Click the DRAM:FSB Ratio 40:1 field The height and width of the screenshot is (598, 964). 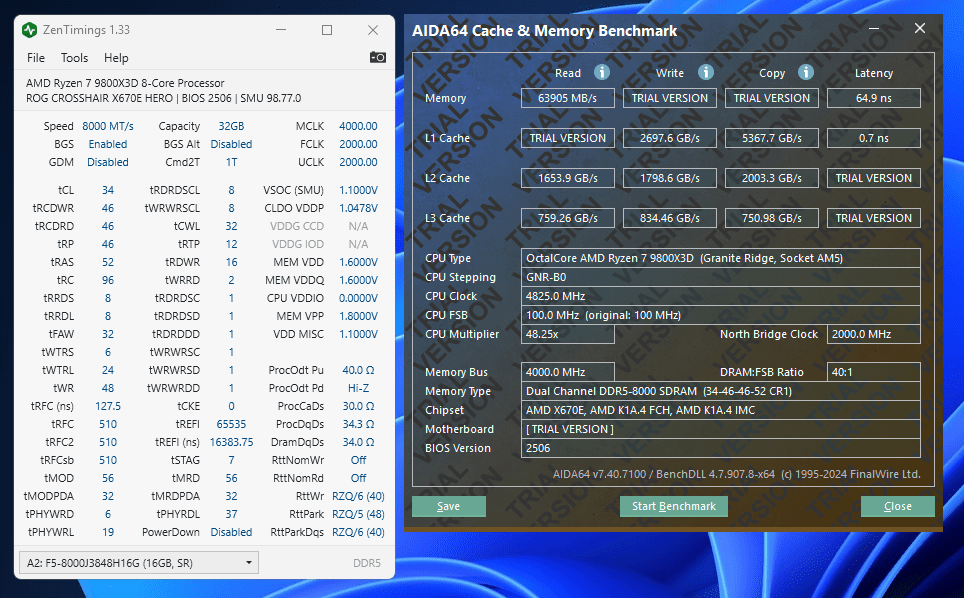[x=874, y=372]
